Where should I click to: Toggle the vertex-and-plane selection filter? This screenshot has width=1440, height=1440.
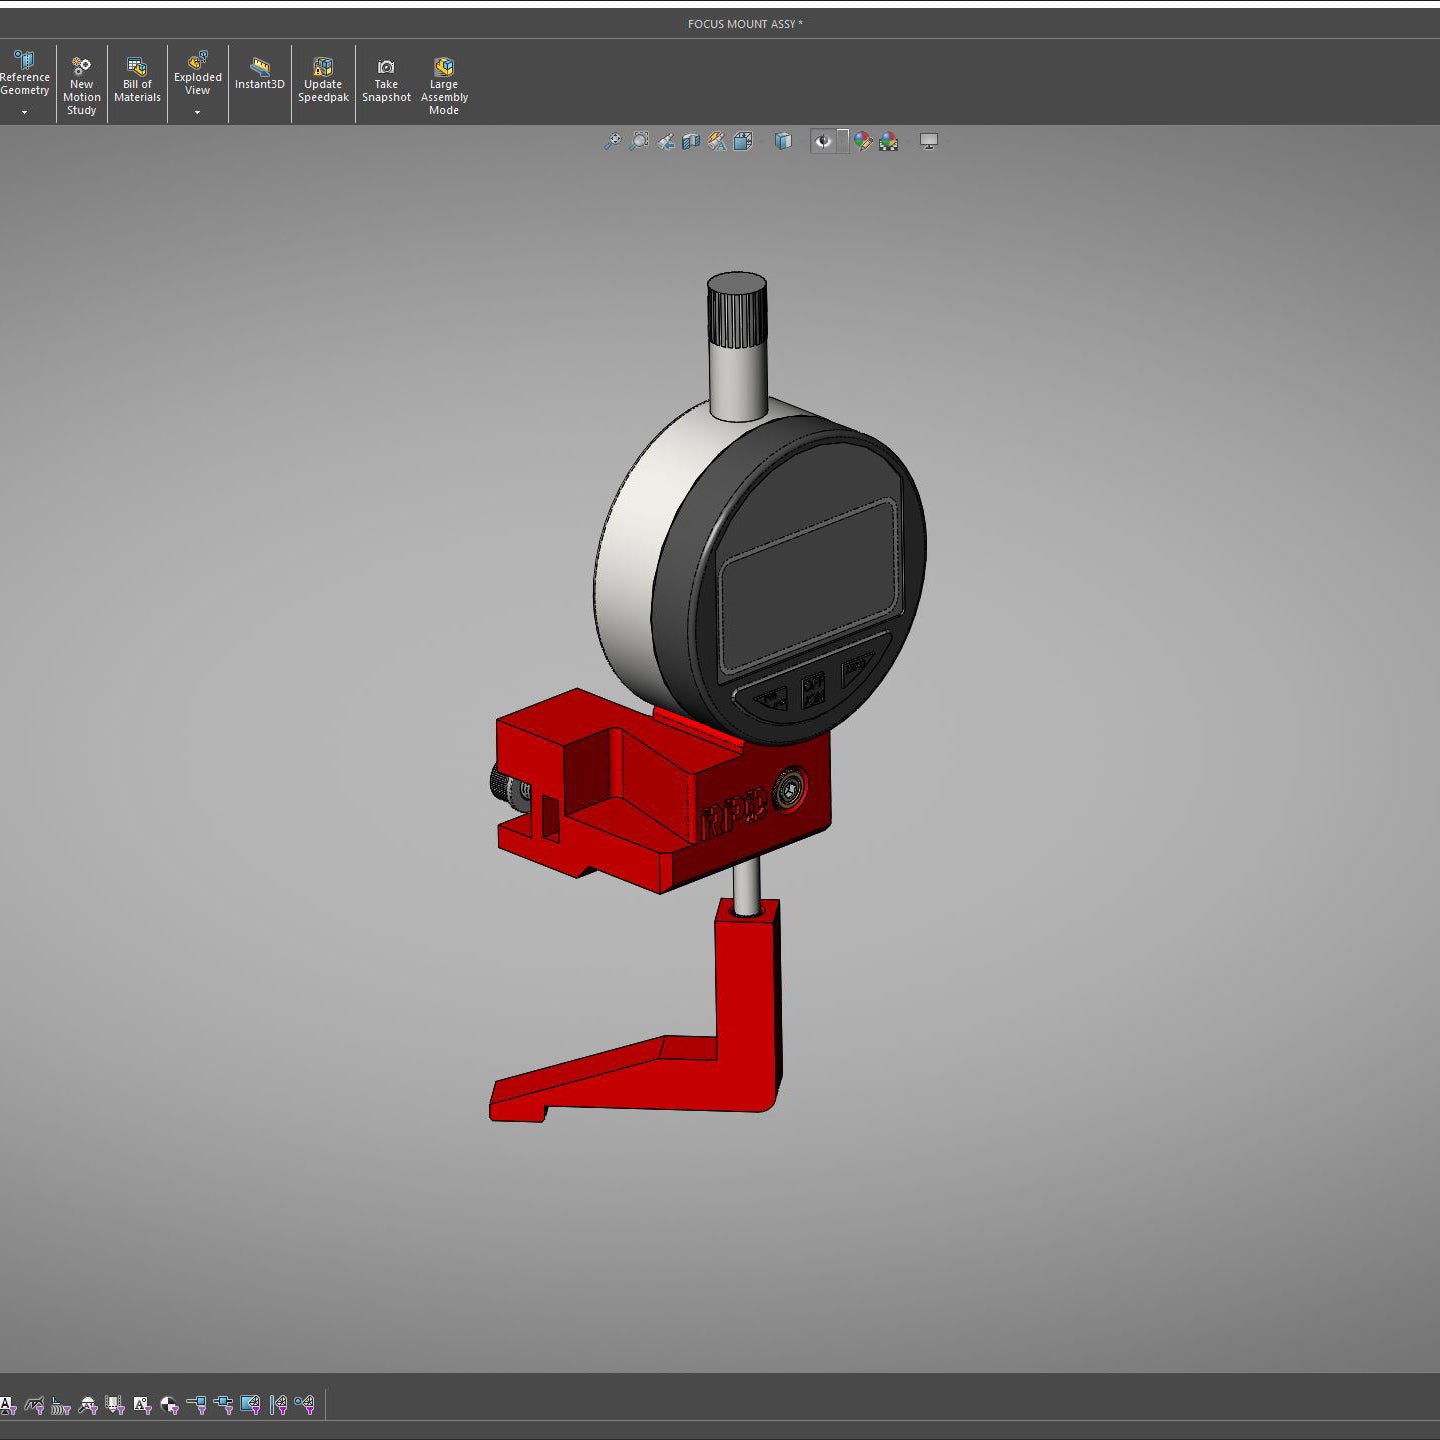pyautogui.click(x=305, y=1405)
